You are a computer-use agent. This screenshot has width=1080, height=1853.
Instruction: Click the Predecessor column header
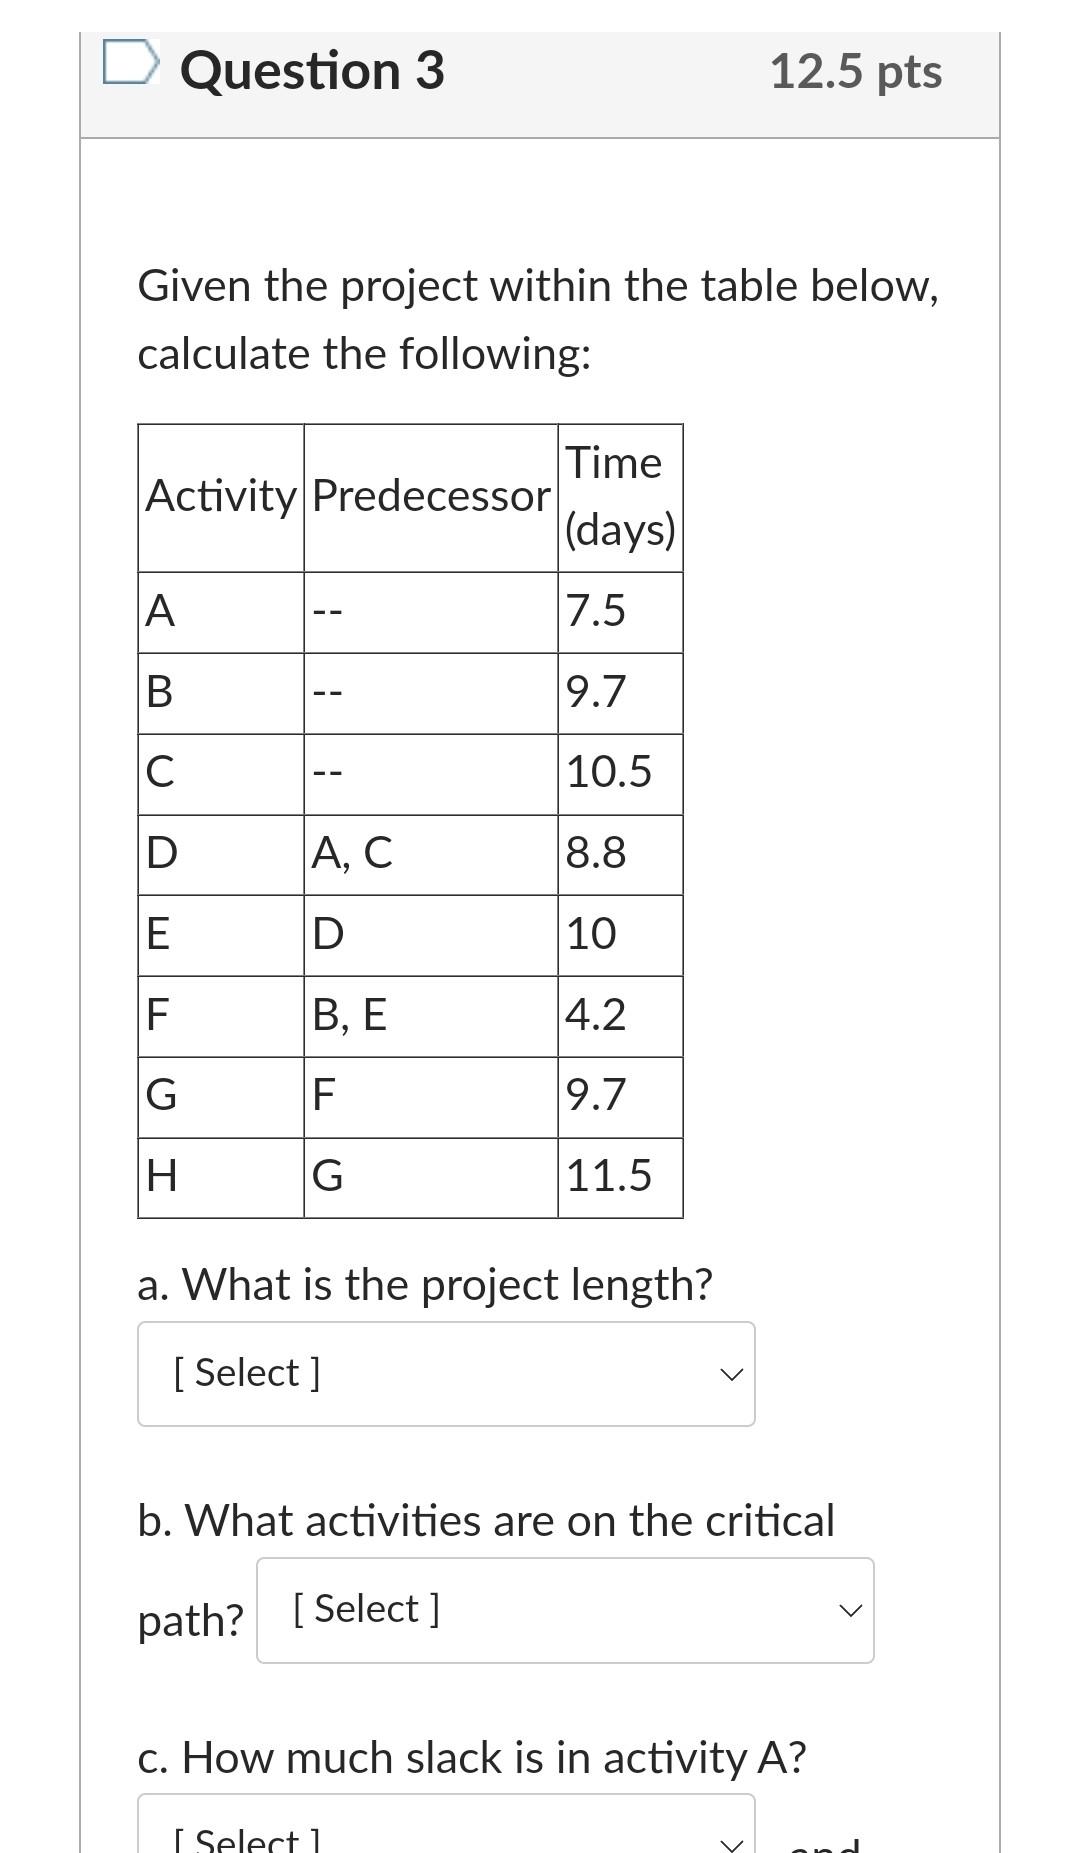pos(430,496)
